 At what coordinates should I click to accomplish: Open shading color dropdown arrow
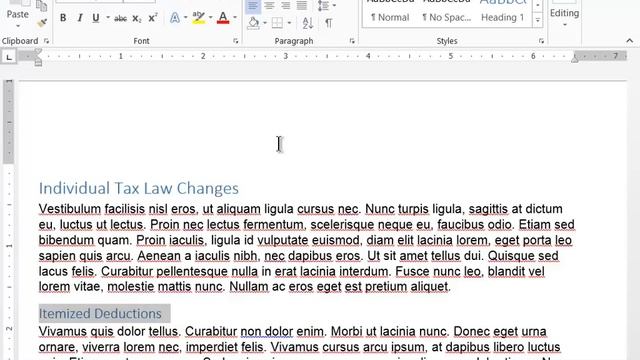[265, 23]
